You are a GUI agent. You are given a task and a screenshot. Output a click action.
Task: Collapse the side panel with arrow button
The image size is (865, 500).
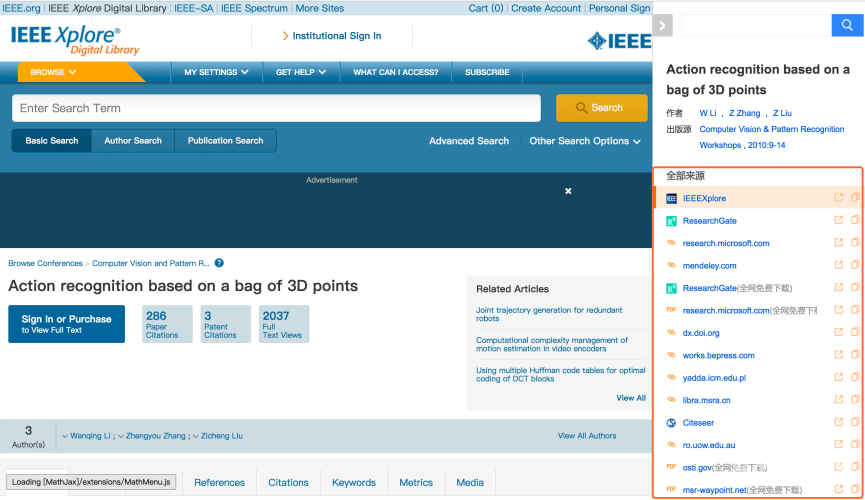click(x=663, y=25)
